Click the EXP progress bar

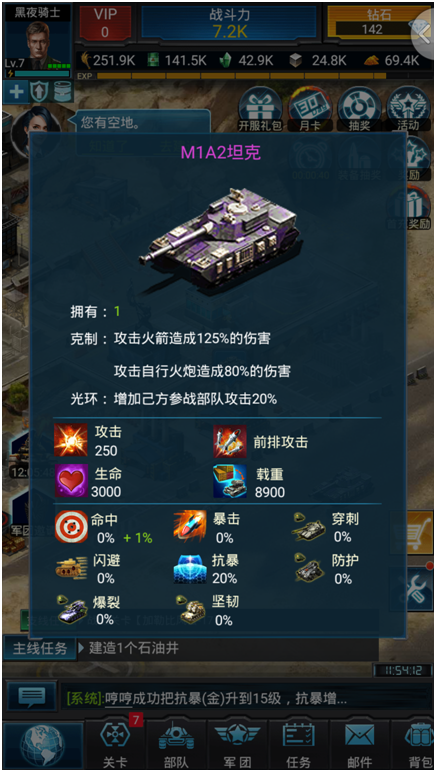point(242,76)
